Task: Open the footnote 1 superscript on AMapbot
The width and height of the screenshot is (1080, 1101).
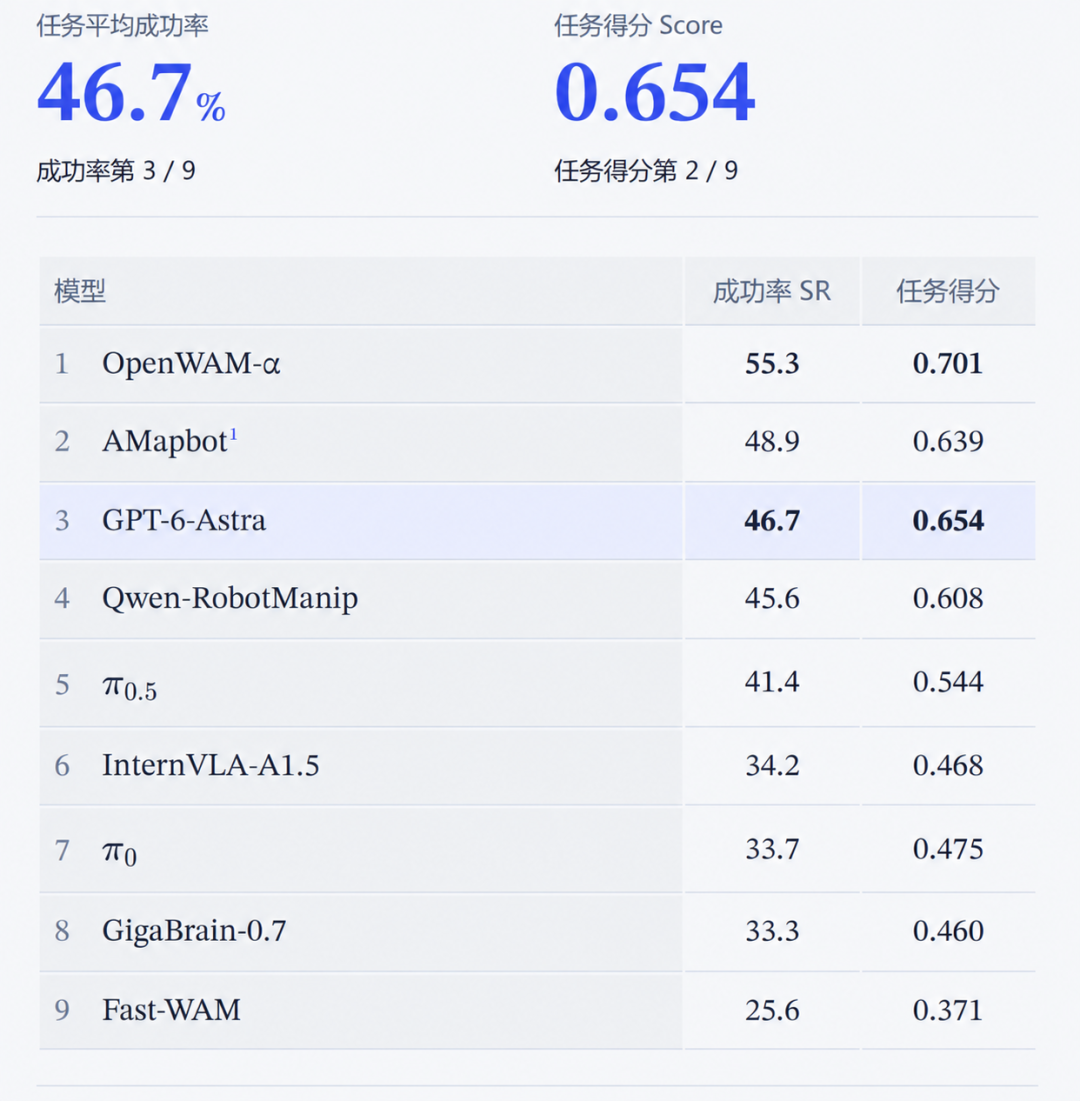Action: click(x=234, y=435)
